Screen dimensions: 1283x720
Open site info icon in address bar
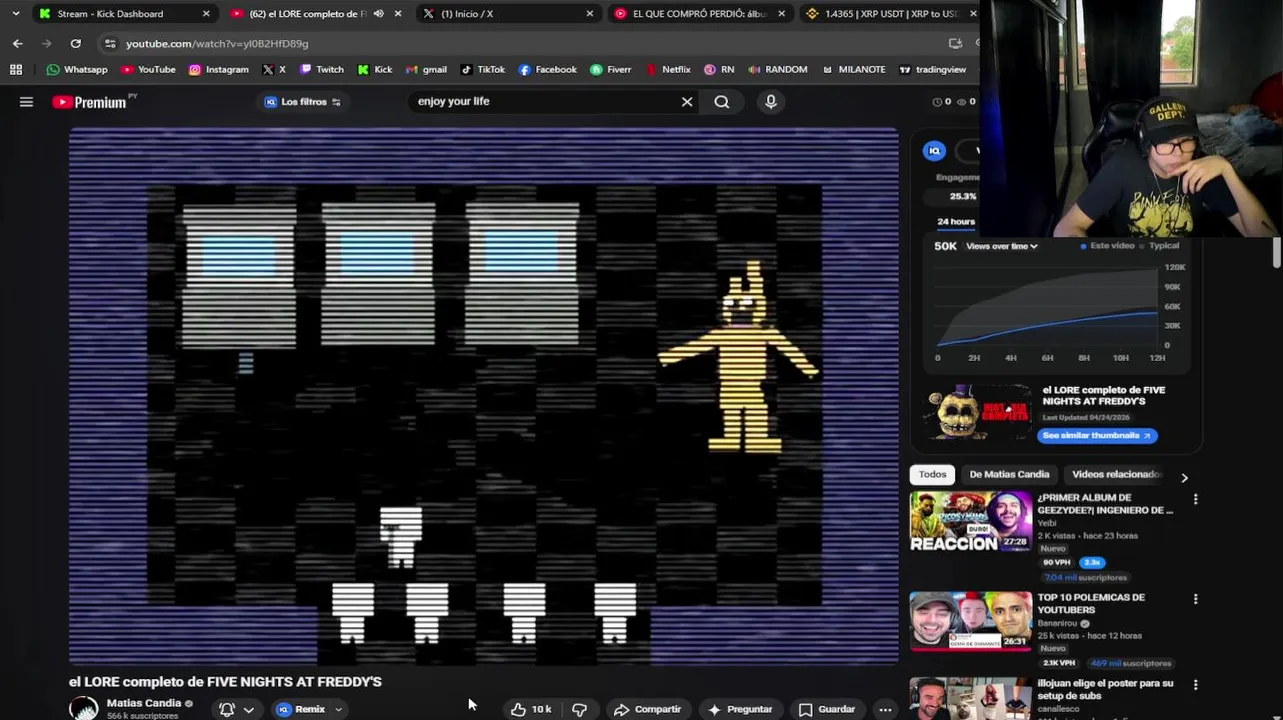click(110, 43)
